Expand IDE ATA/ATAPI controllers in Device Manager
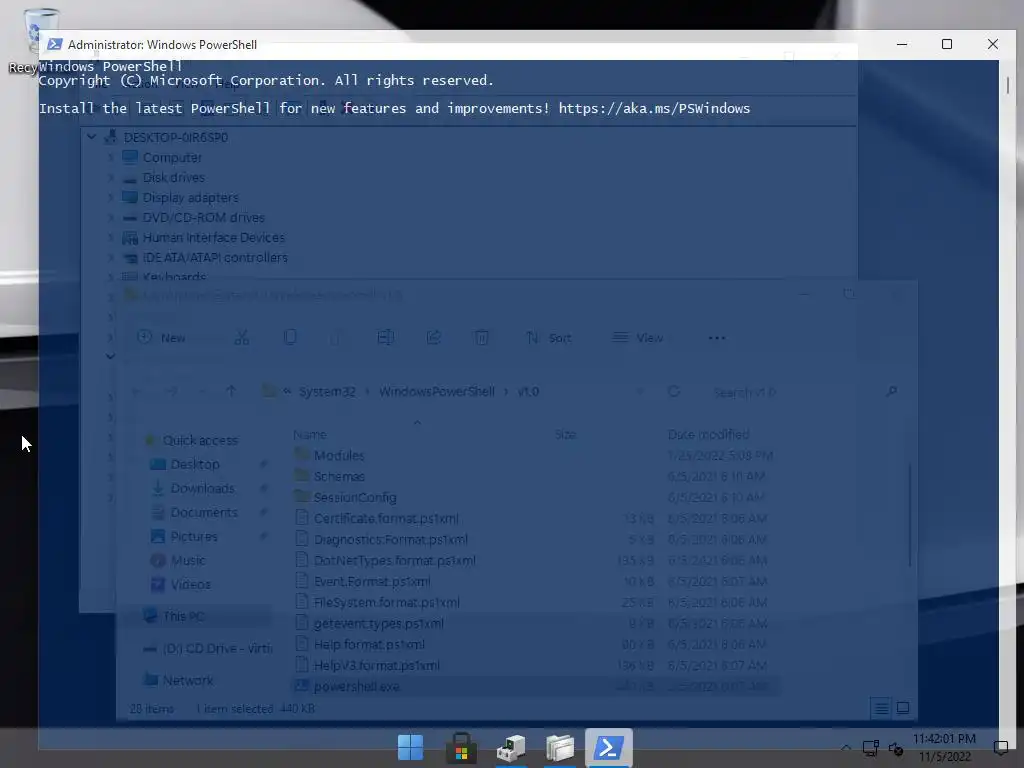This screenshot has width=1024, height=768. [110, 257]
